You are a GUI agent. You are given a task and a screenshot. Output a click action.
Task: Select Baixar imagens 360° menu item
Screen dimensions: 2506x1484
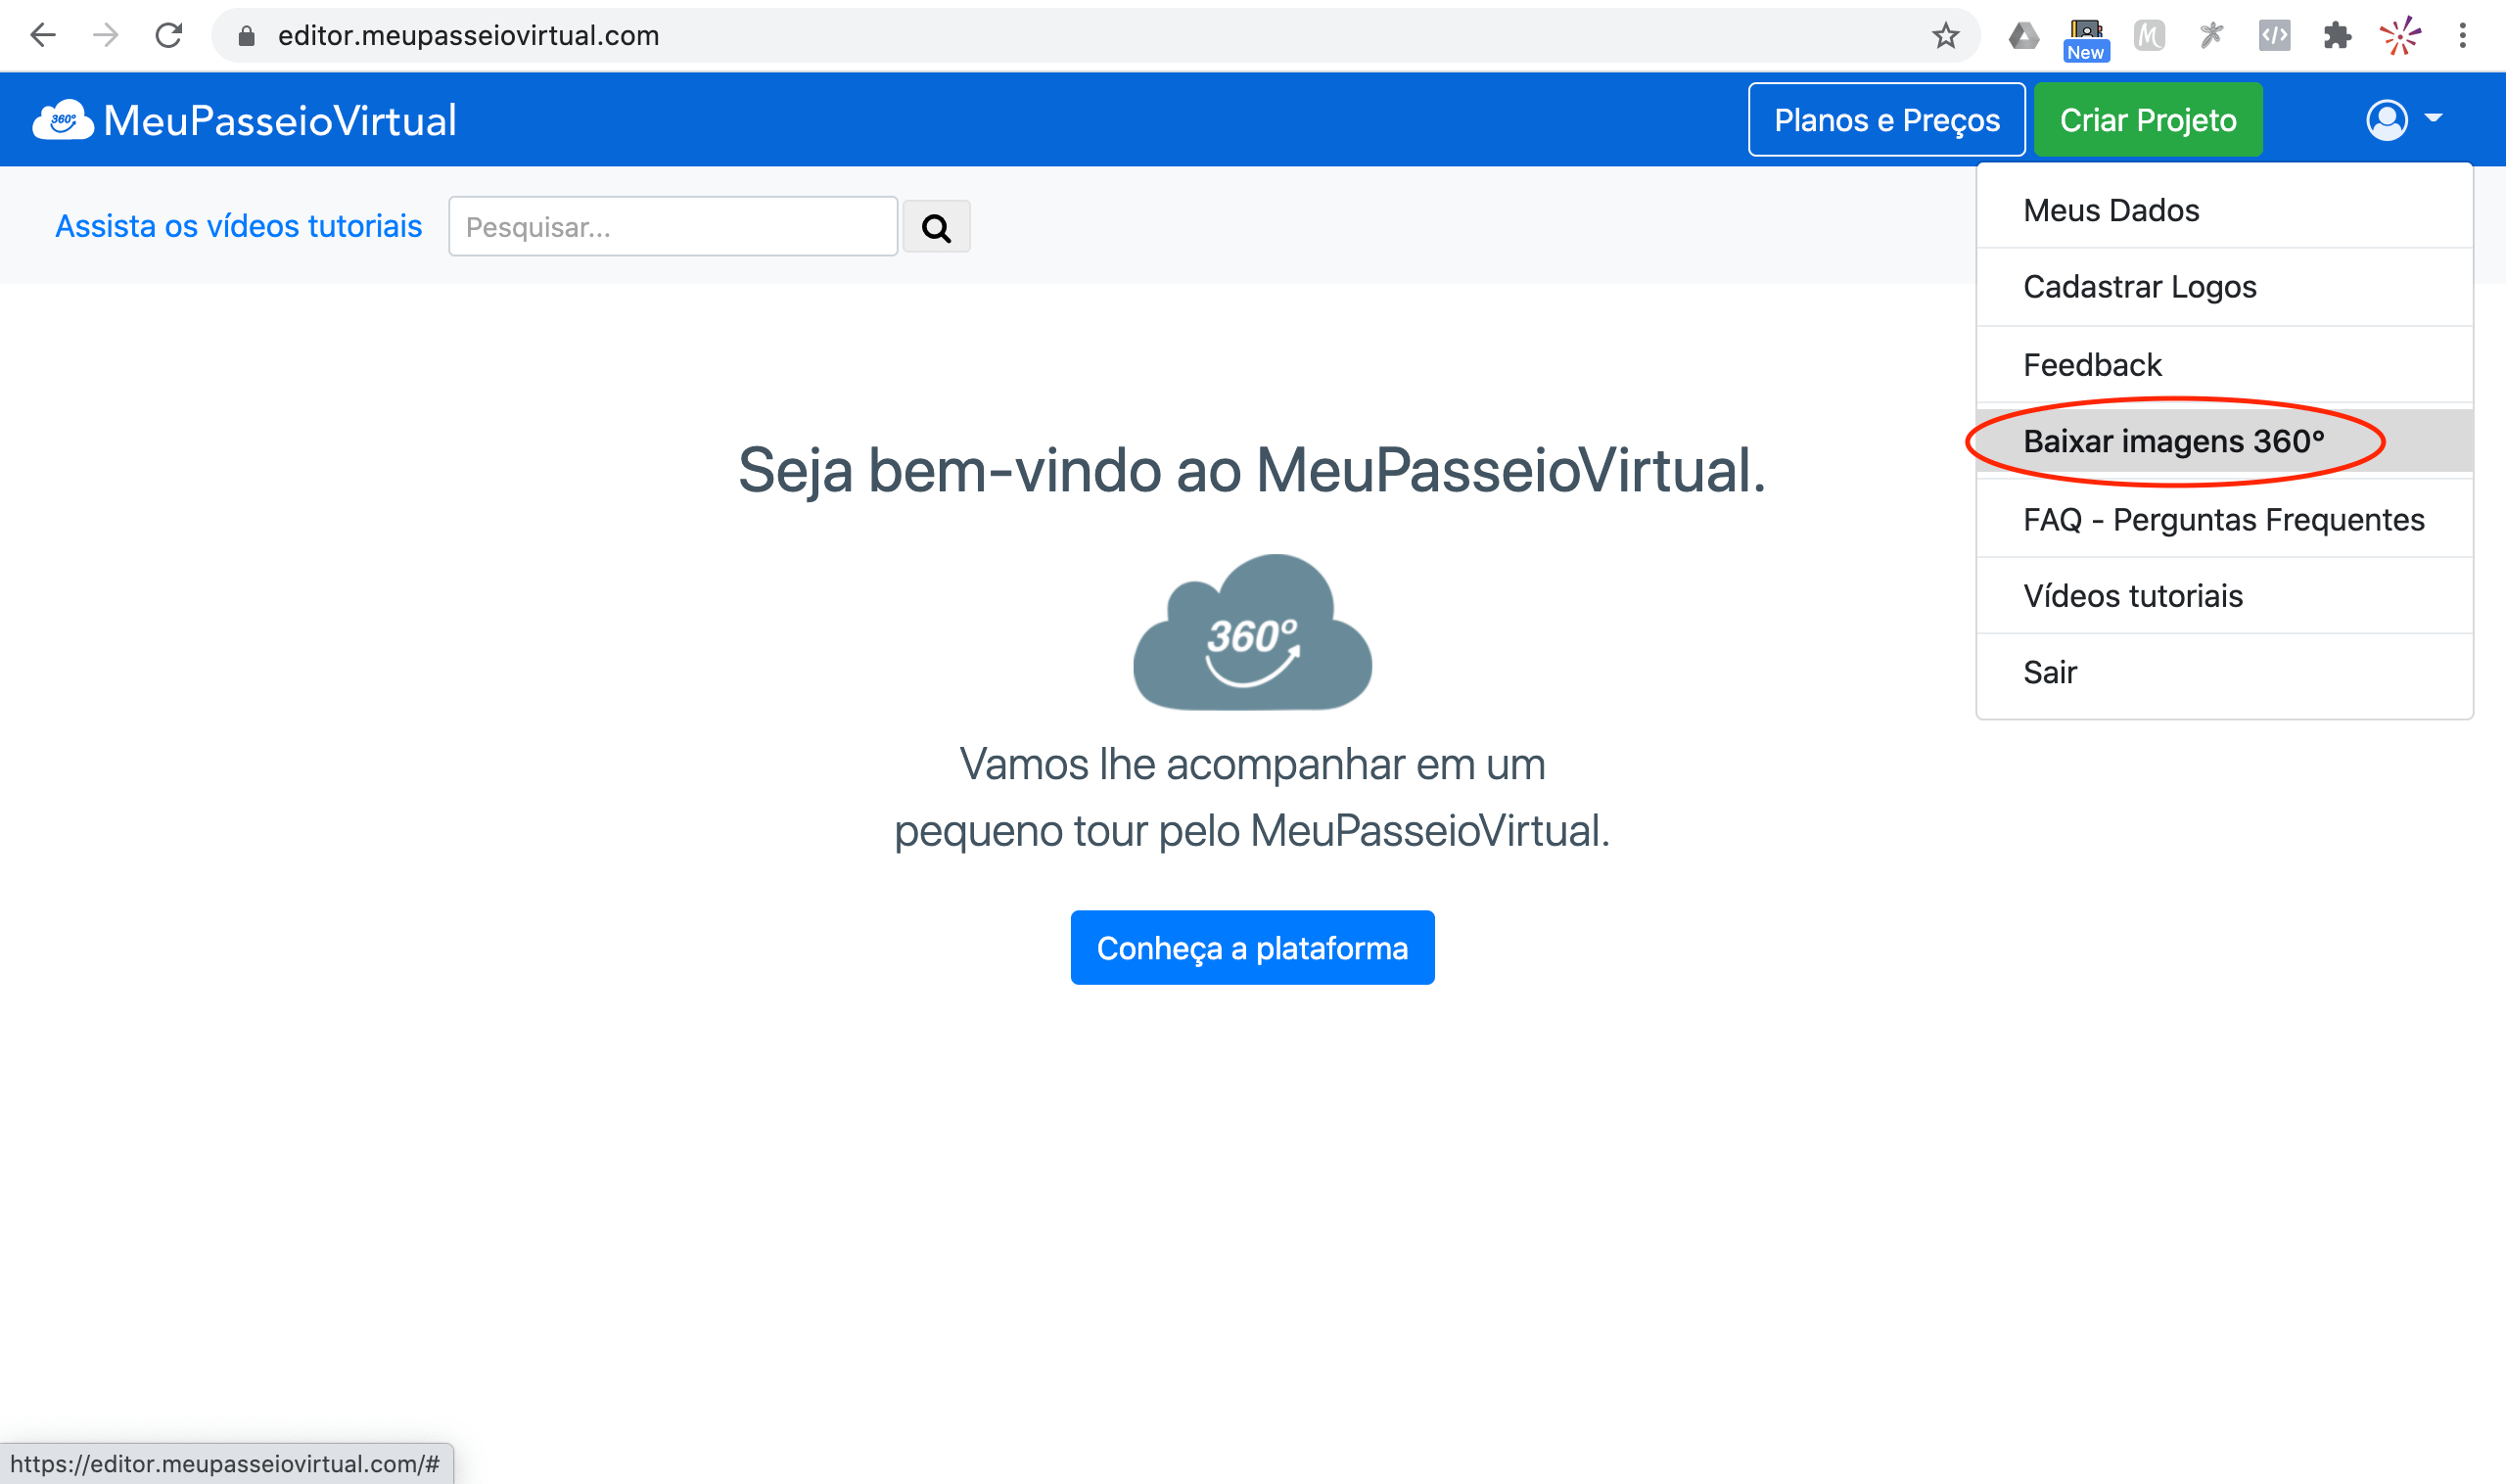[x=2173, y=441]
